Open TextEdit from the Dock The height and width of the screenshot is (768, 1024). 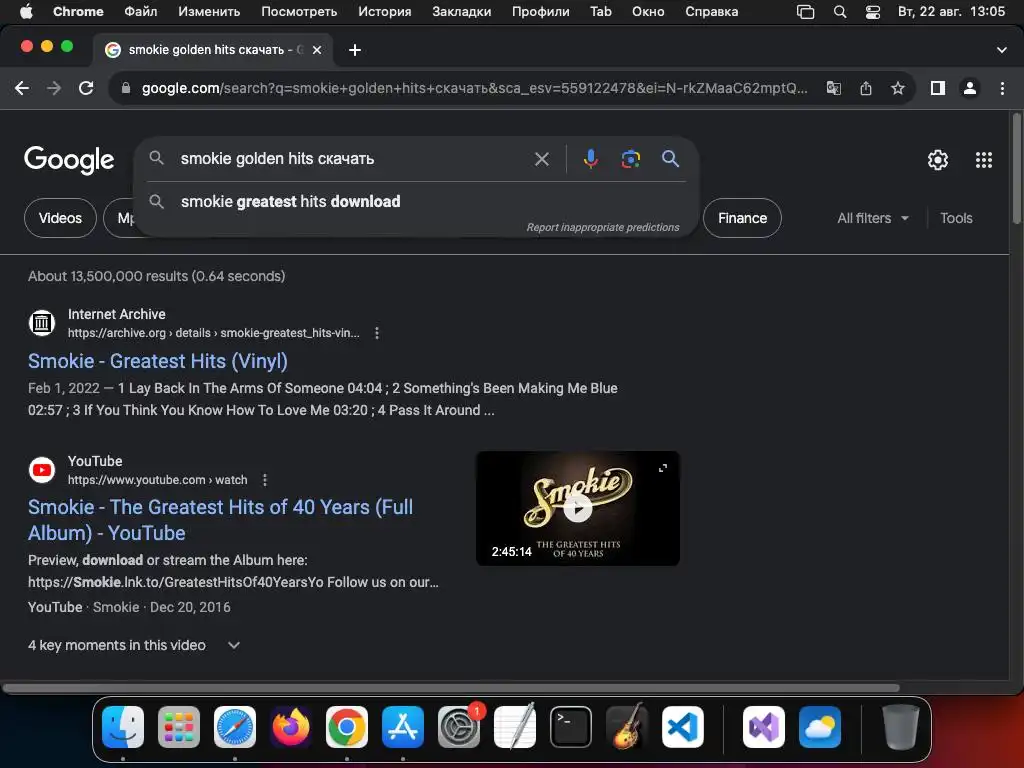515,727
